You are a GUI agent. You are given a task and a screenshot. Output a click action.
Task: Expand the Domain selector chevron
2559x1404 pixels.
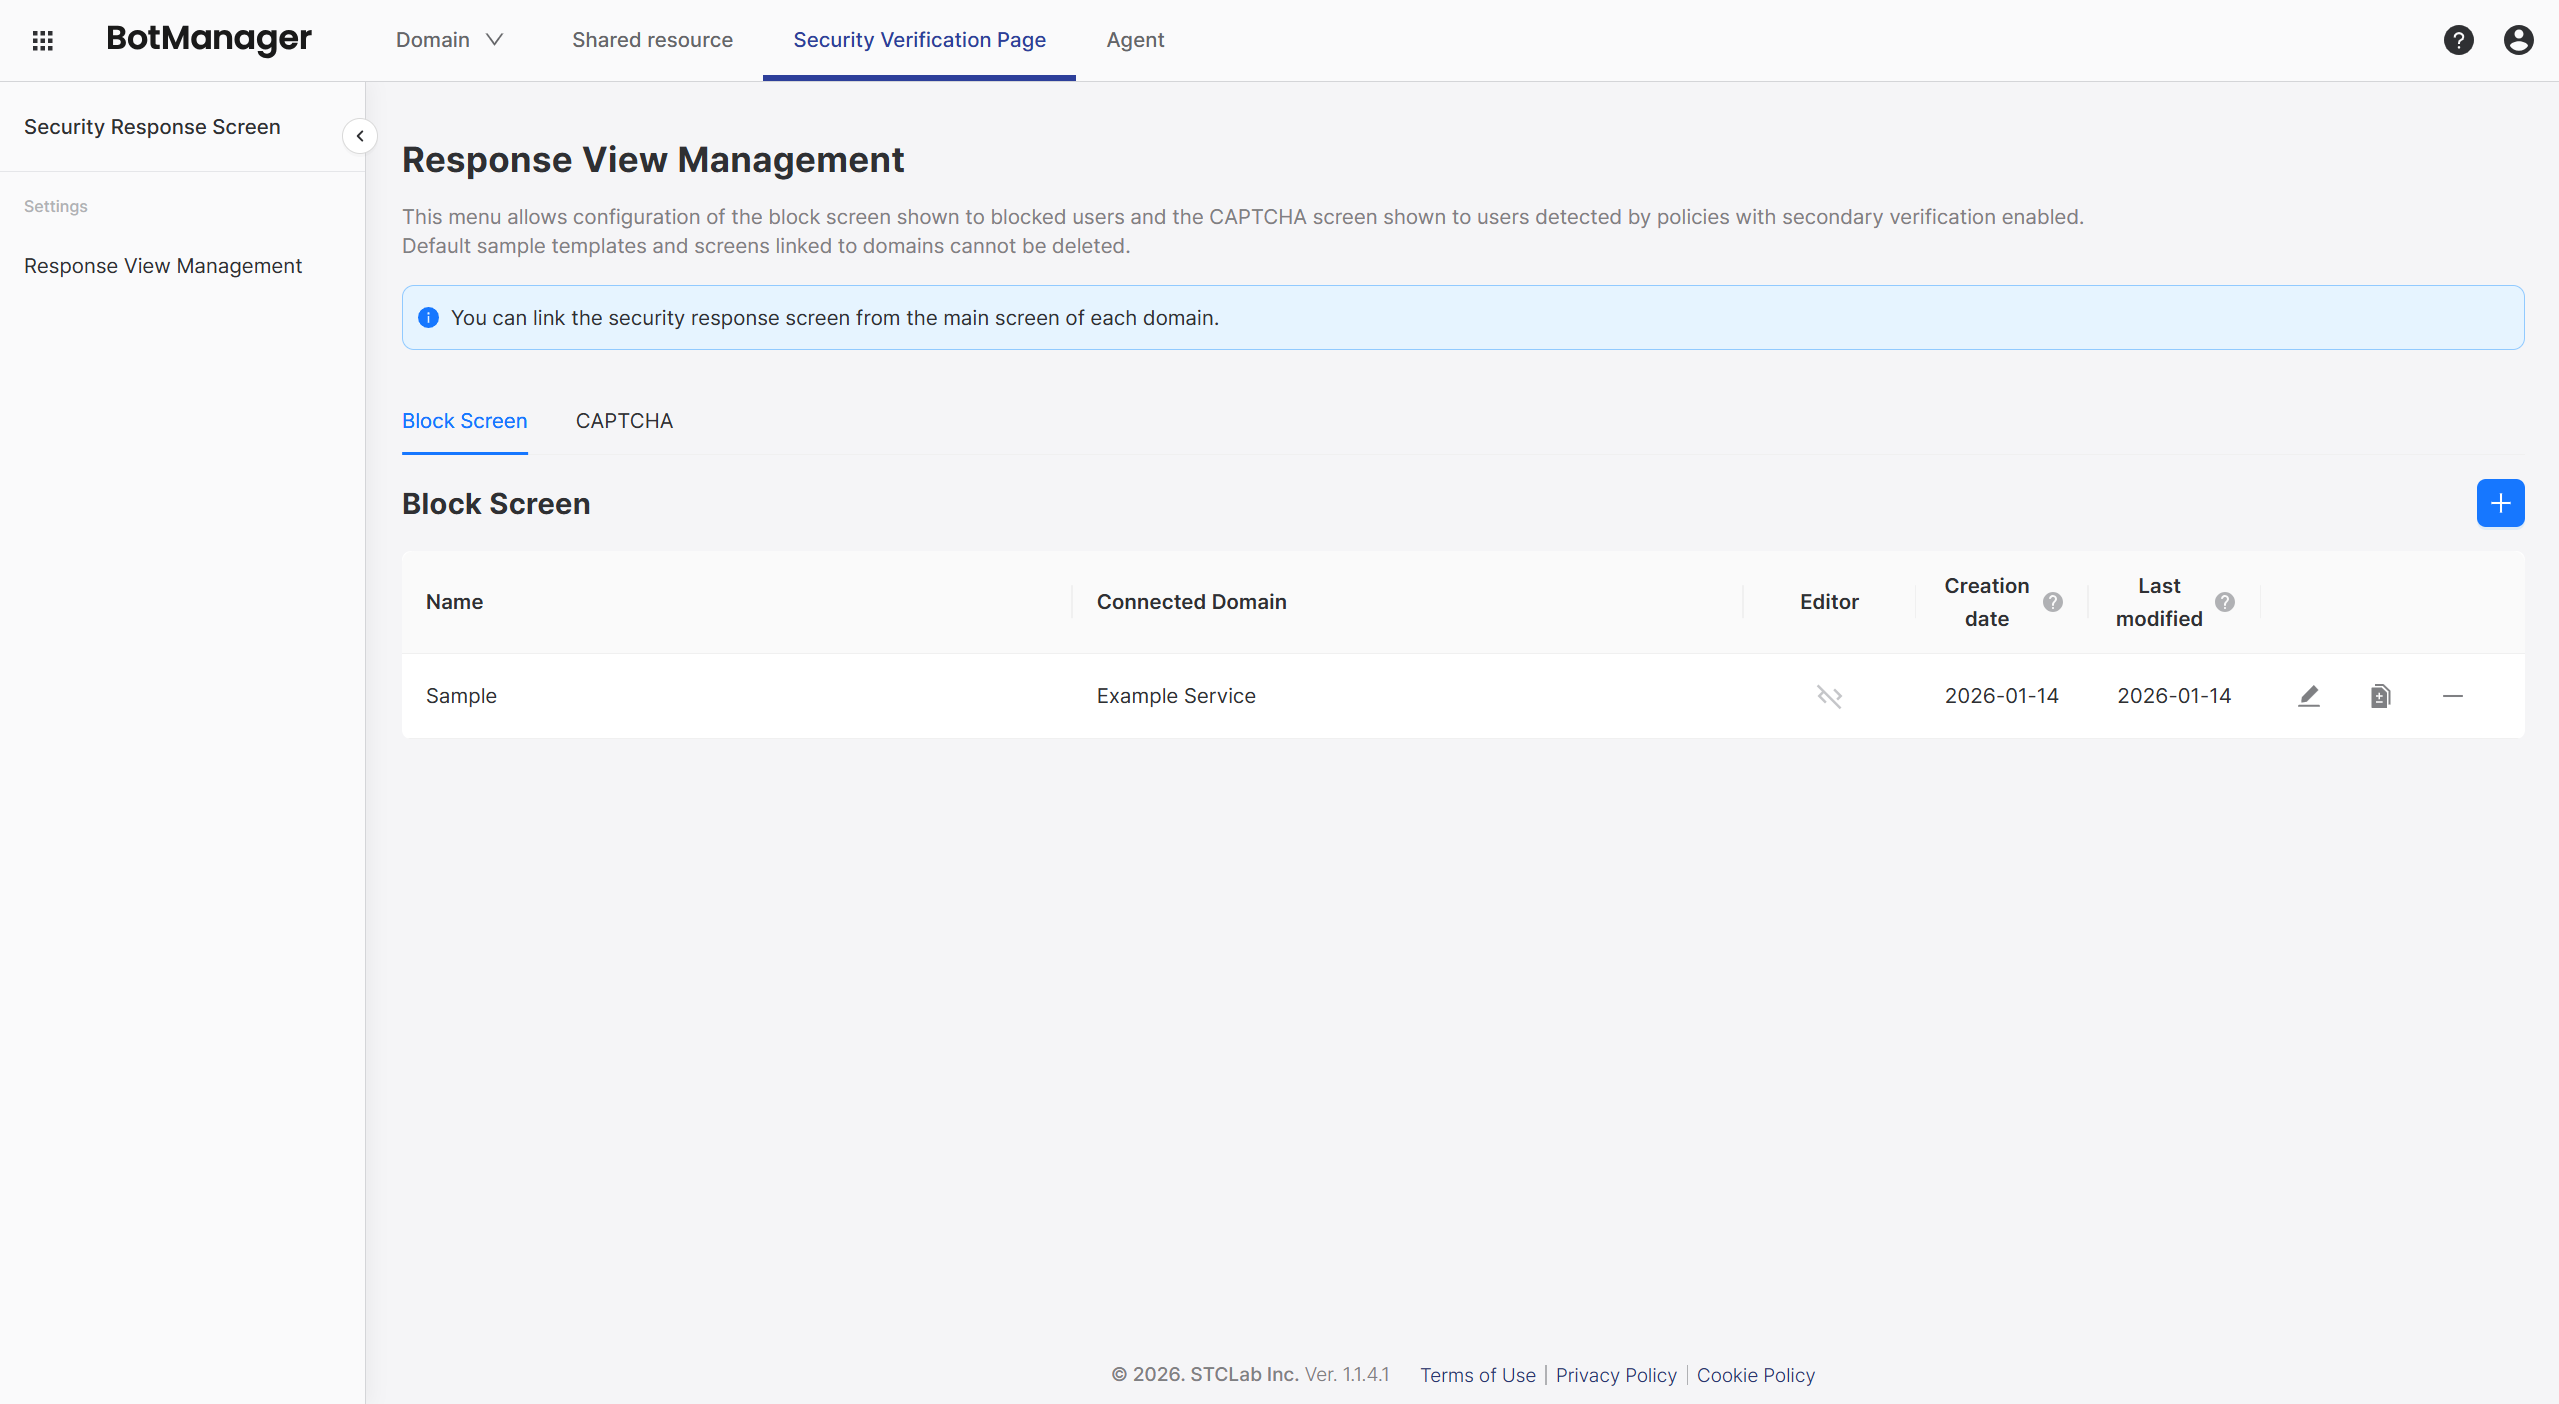(x=494, y=40)
